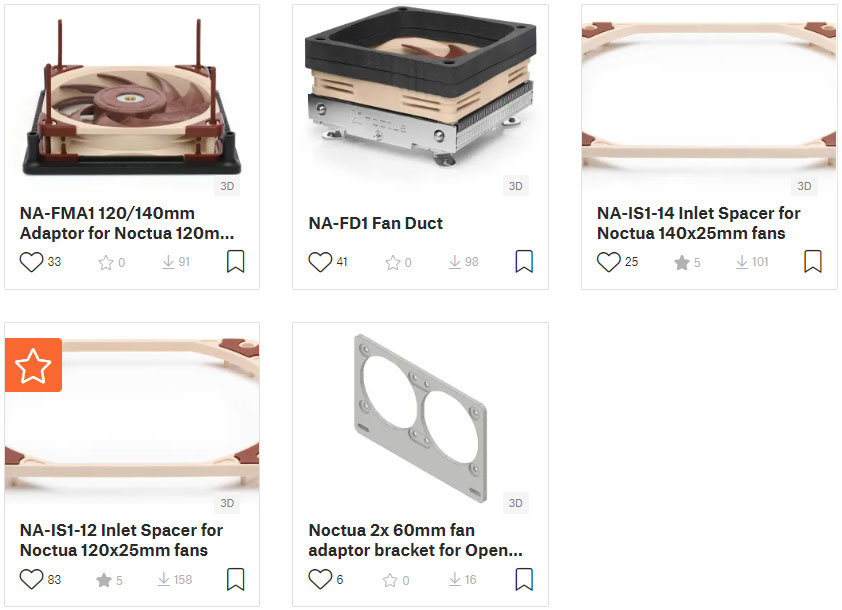The width and height of the screenshot is (842, 610).
Task: Click the rating star on NA-IS1-14 card
Action: (x=682, y=263)
